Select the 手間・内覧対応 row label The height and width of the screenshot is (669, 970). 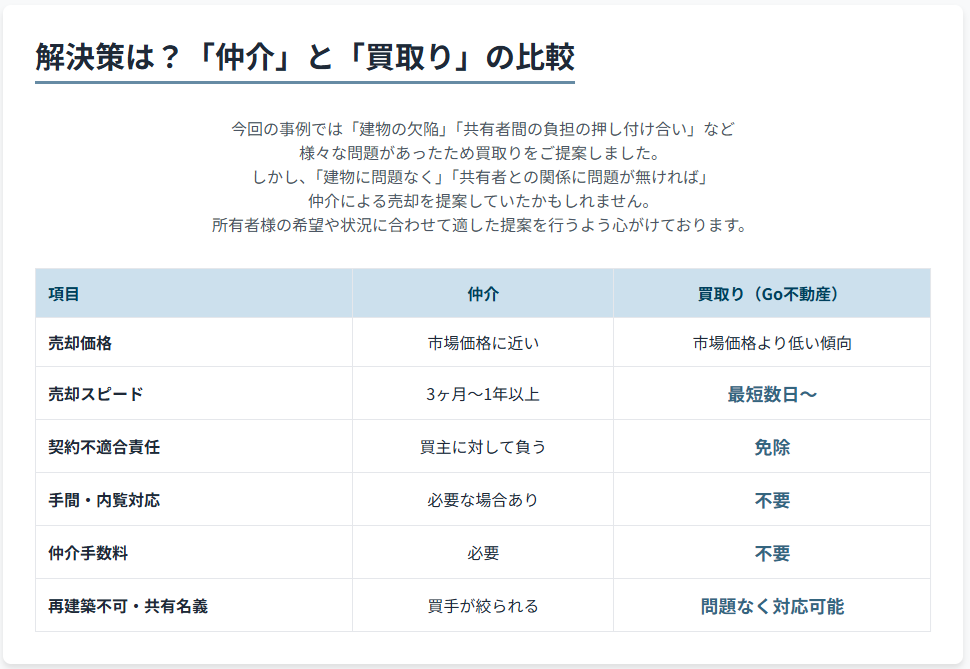104,500
